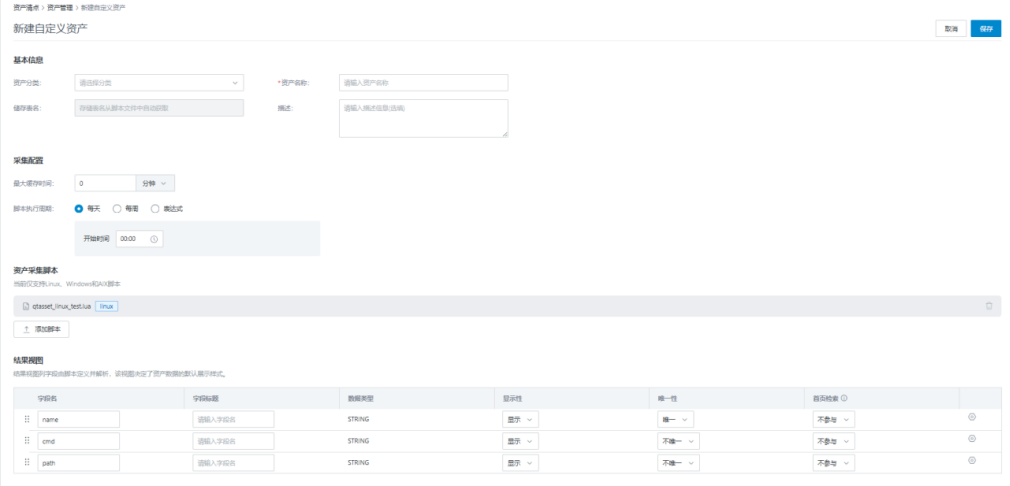Open the 唯一 dropdown in name row
The height and width of the screenshot is (486, 1010).
[x=675, y=419]
